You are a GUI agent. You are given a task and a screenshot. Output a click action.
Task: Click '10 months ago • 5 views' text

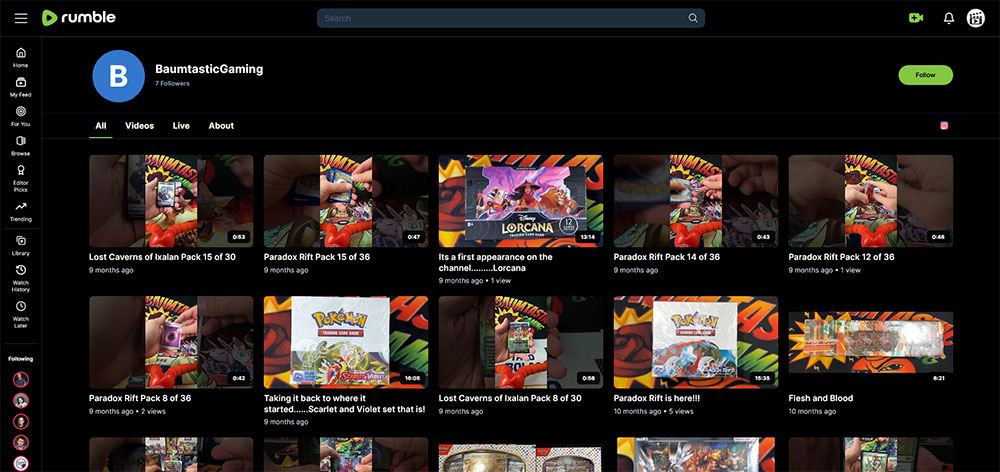click(x=653, y=412)
